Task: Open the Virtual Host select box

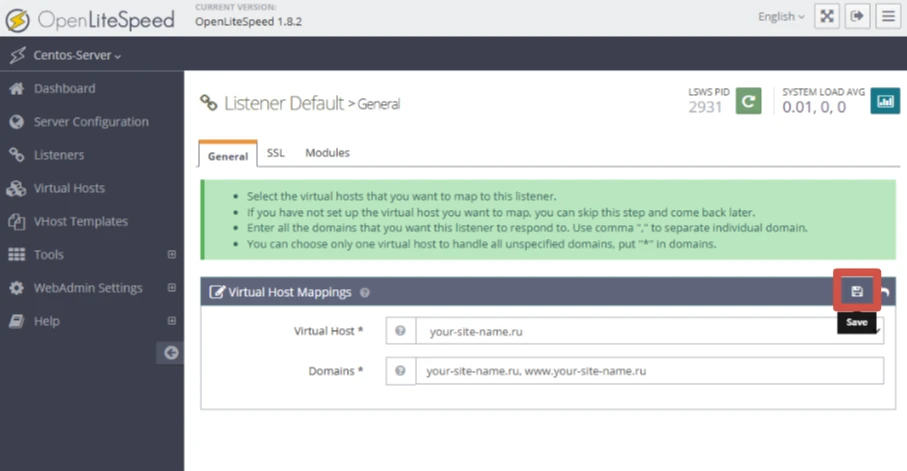Action: [650, 331]
